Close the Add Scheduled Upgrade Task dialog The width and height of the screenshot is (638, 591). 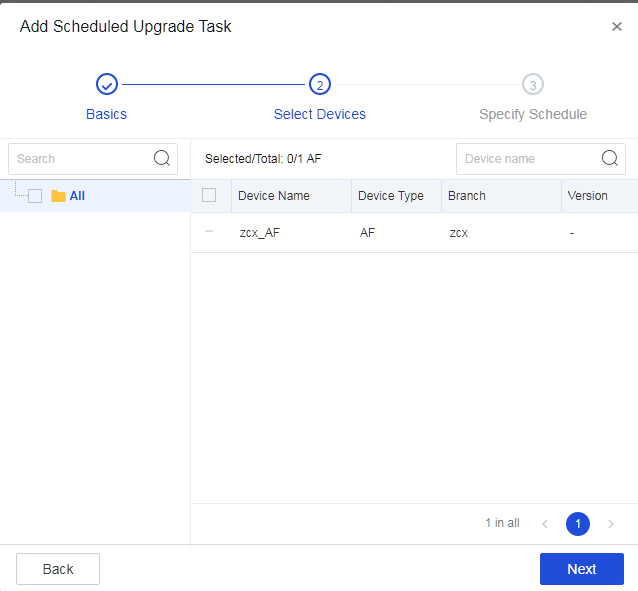(x=617, y=27)
